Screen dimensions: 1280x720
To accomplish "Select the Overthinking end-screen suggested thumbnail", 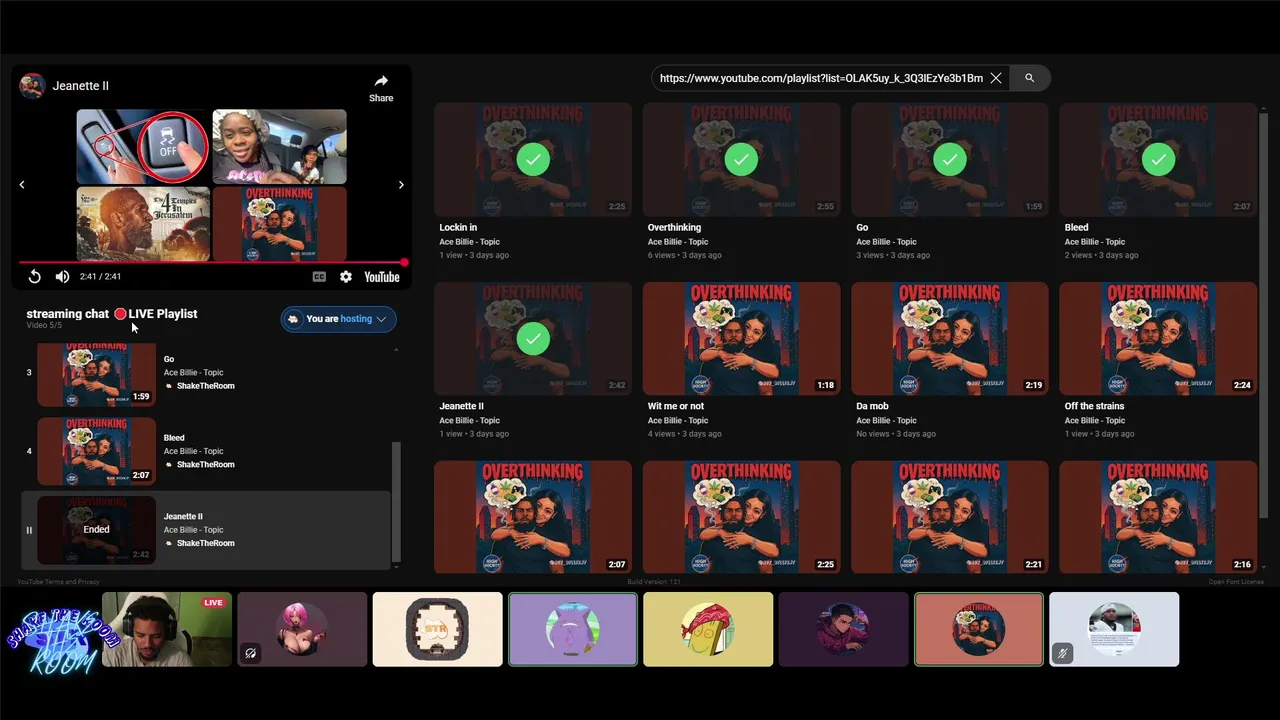I will tap(280, 223).
